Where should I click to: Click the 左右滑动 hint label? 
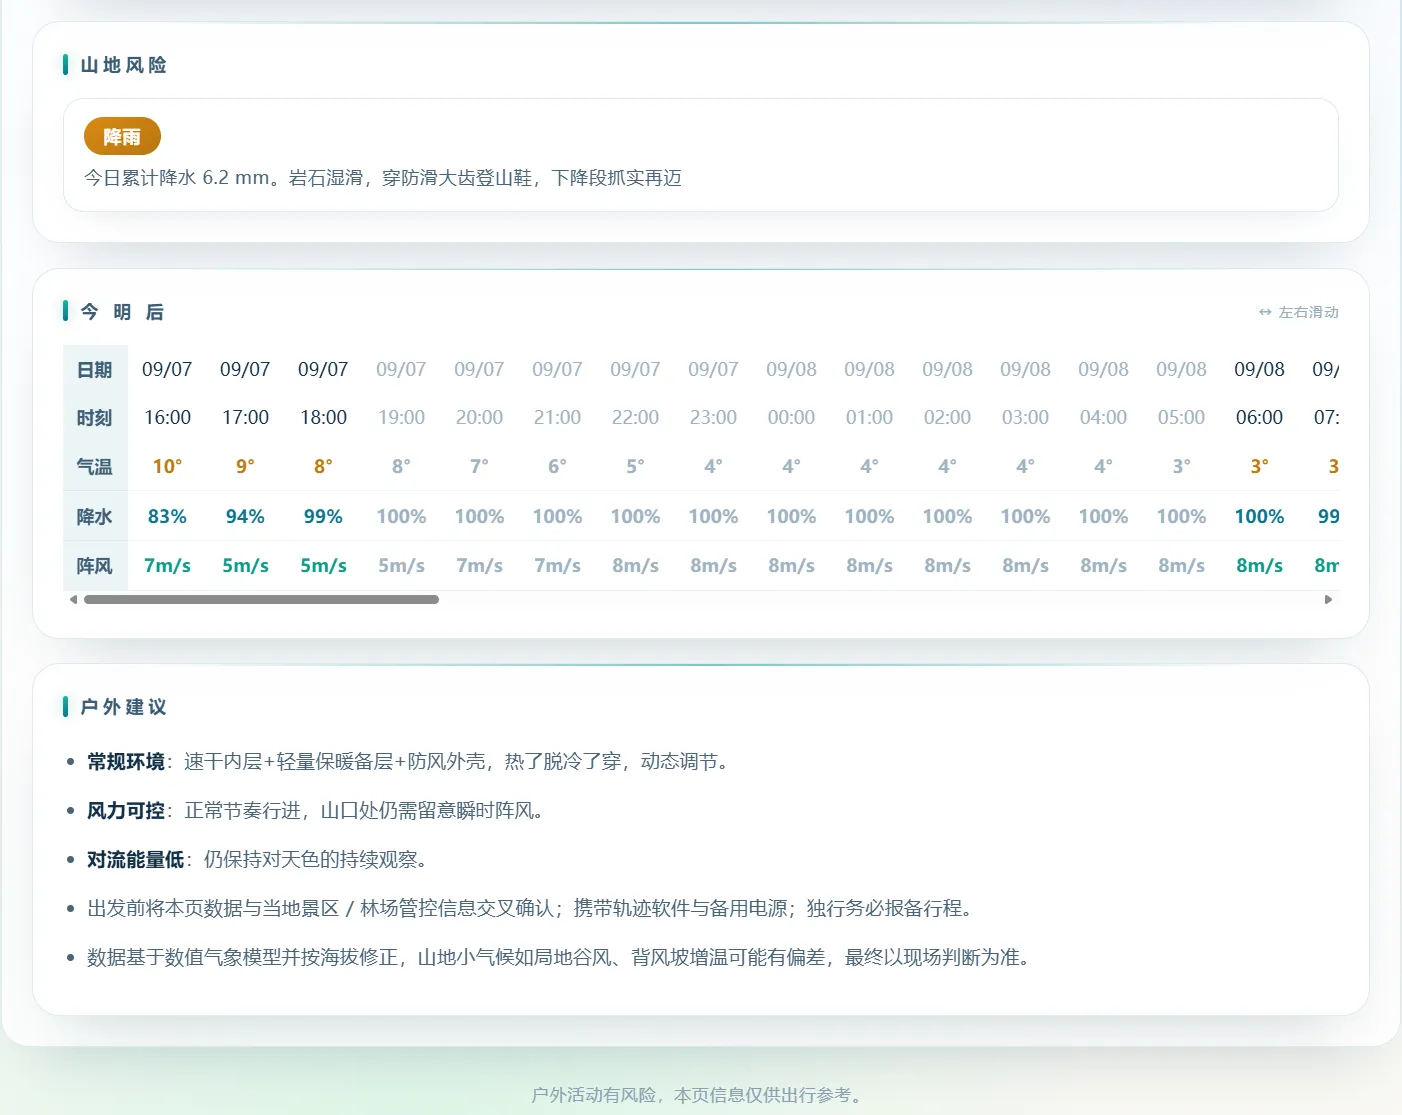[x=1298, y=312]
